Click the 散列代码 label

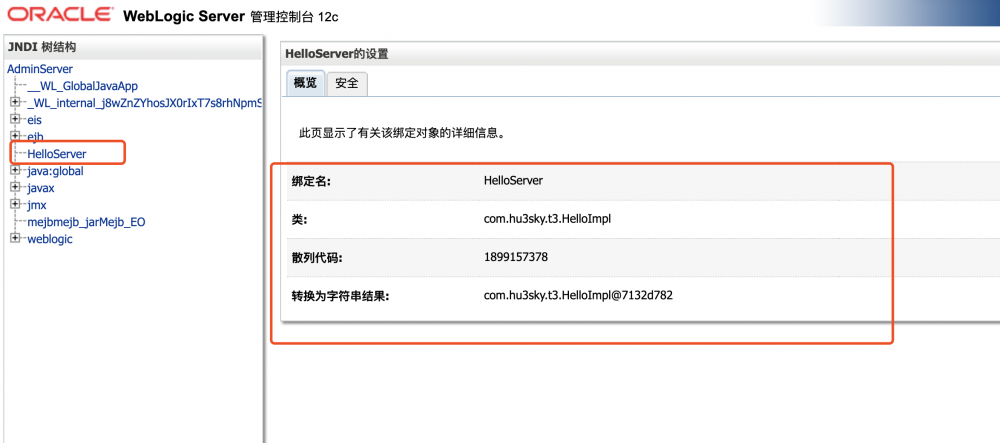(x=317, y=258)
